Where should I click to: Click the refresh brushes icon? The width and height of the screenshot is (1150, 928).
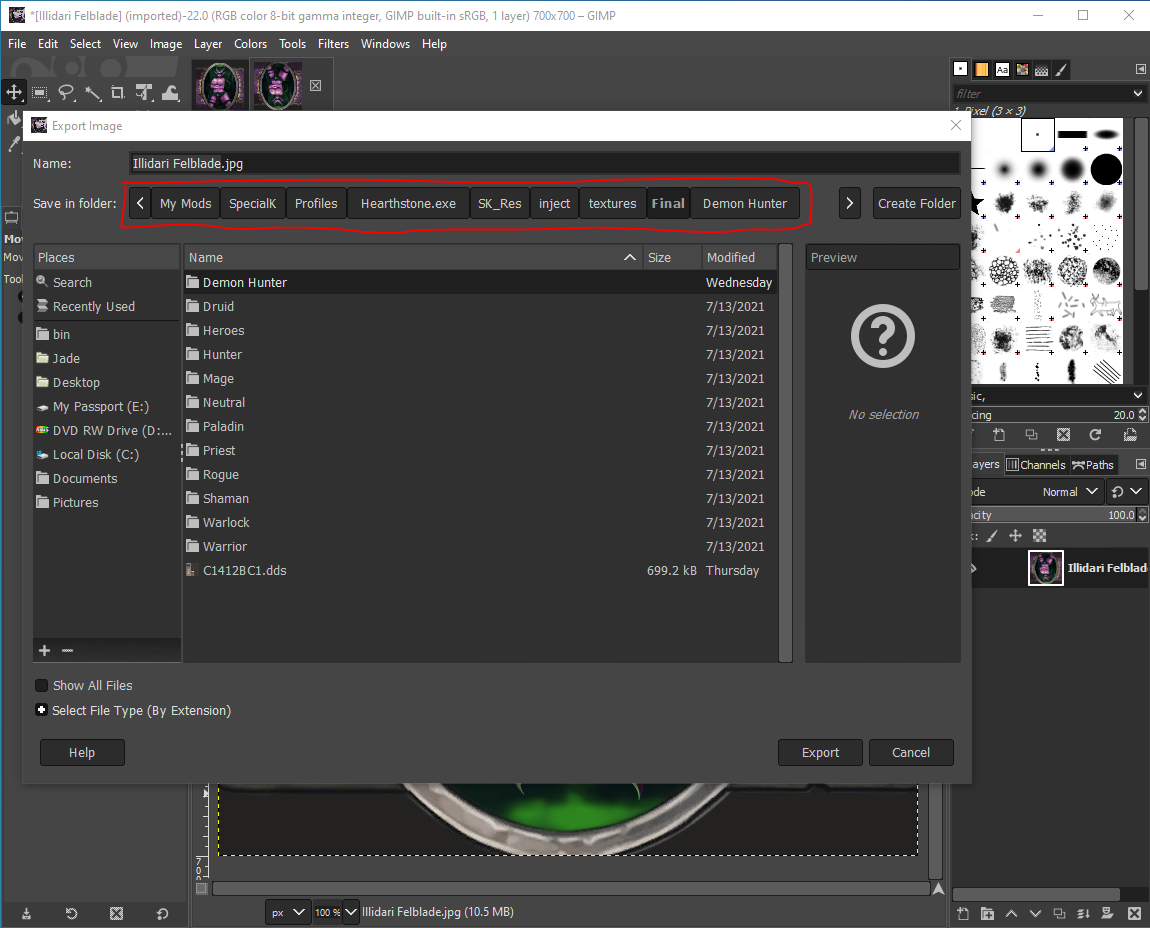click(1095, 435)
